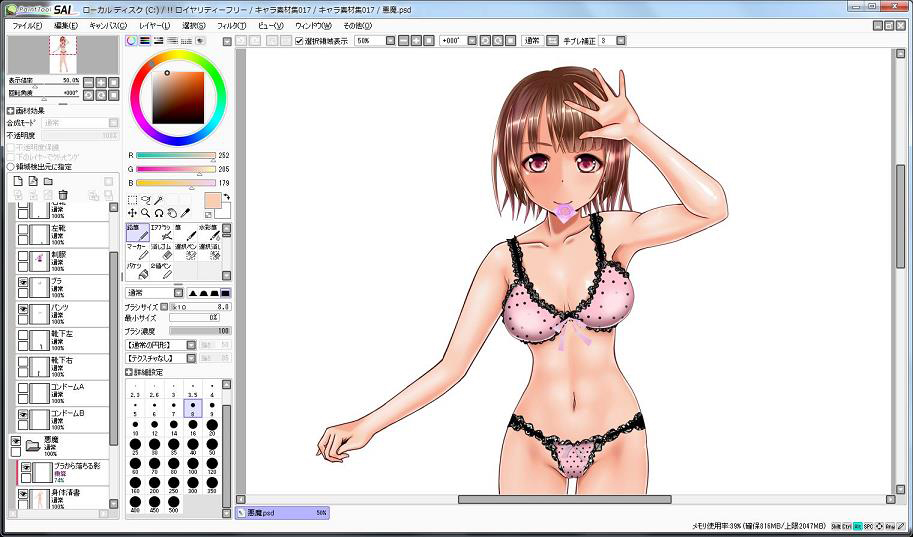913x537 pixels.
Task: Click the new layer icon
Action: (17, 181)
